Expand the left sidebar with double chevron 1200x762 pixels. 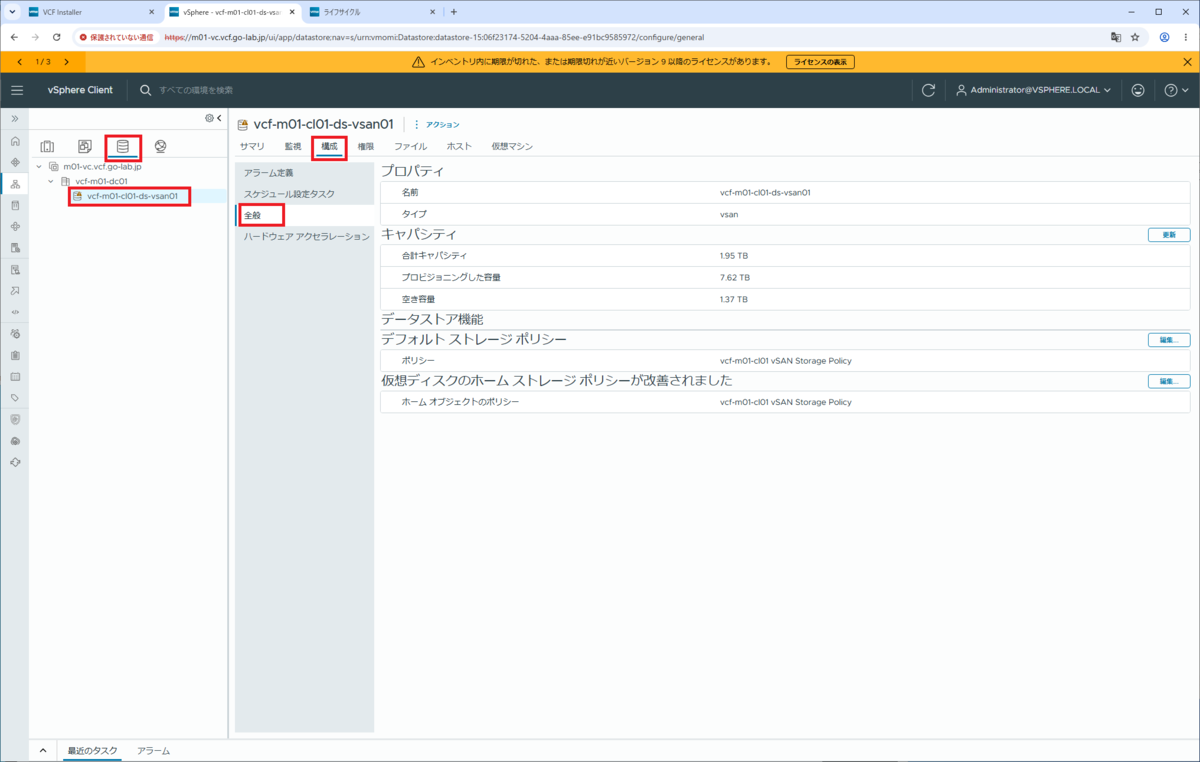(x=15, y=118)
